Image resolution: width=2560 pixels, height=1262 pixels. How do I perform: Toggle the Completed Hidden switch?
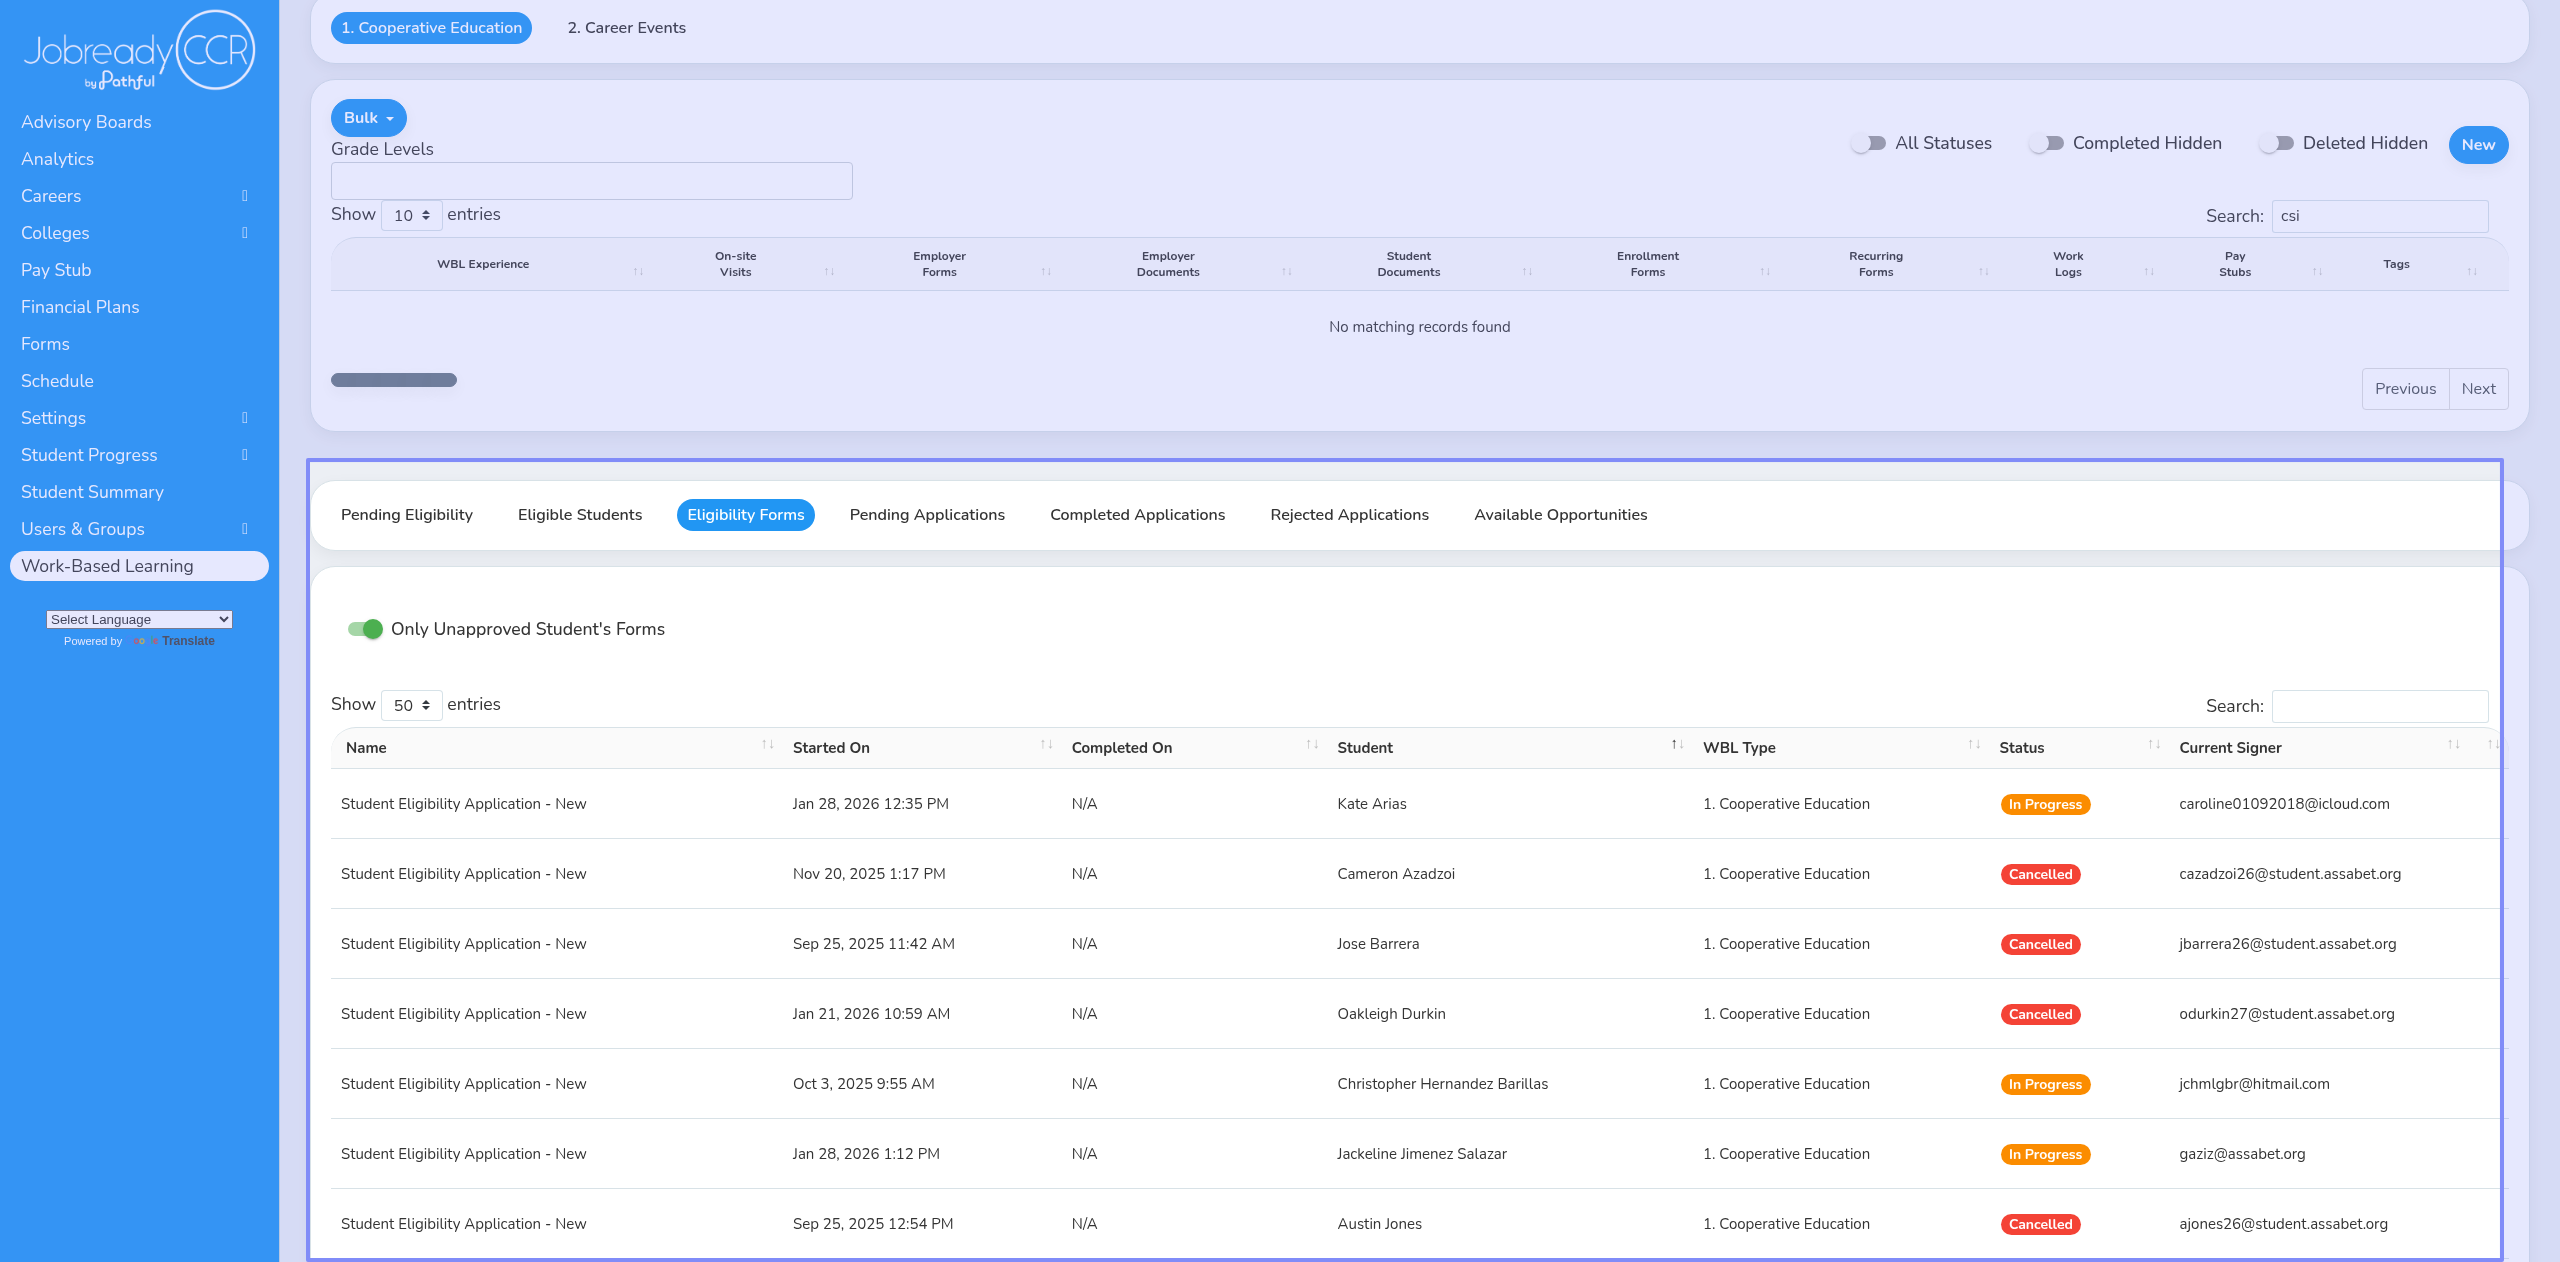coord(2046,144)
